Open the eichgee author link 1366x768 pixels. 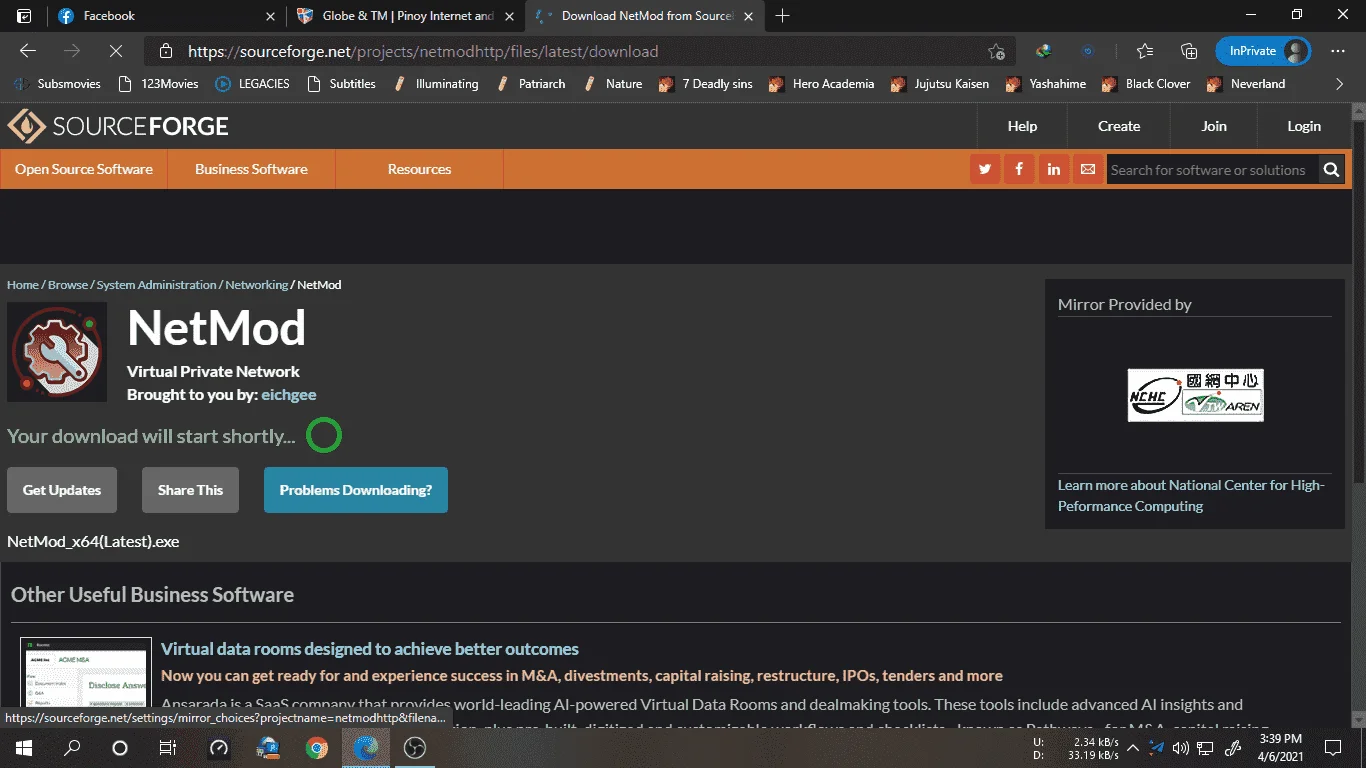click(x=289, y=395)
